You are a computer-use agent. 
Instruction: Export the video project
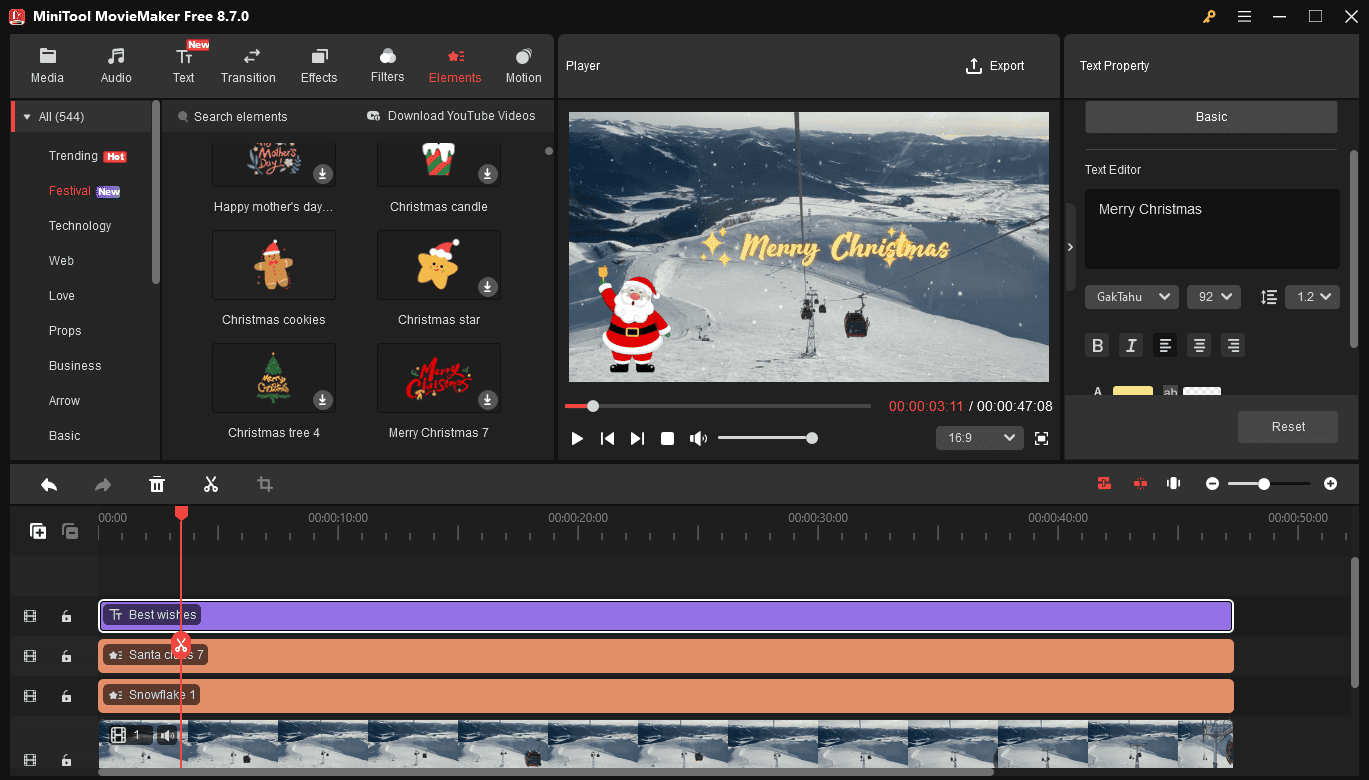pos(995,66)
